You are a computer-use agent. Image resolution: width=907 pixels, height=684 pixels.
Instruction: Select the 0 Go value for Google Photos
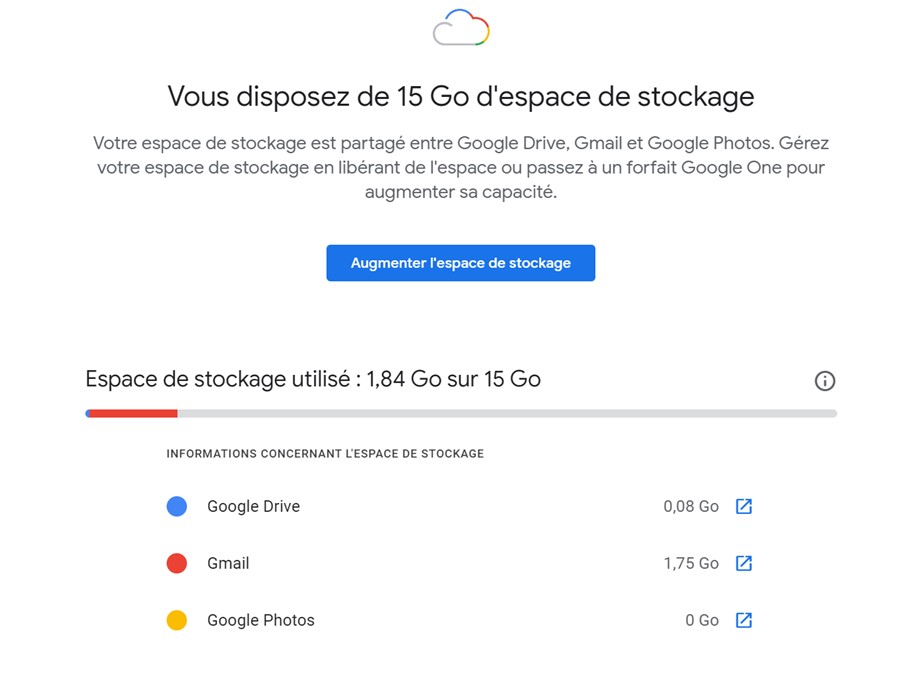pos(701,620)
